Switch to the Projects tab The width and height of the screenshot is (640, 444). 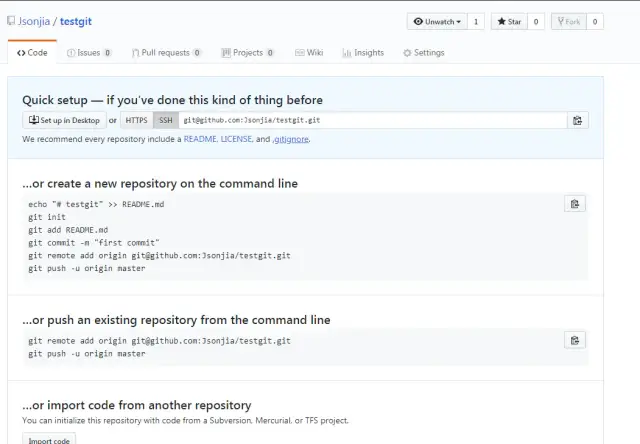pyautogui.click(x=247, y=52)
